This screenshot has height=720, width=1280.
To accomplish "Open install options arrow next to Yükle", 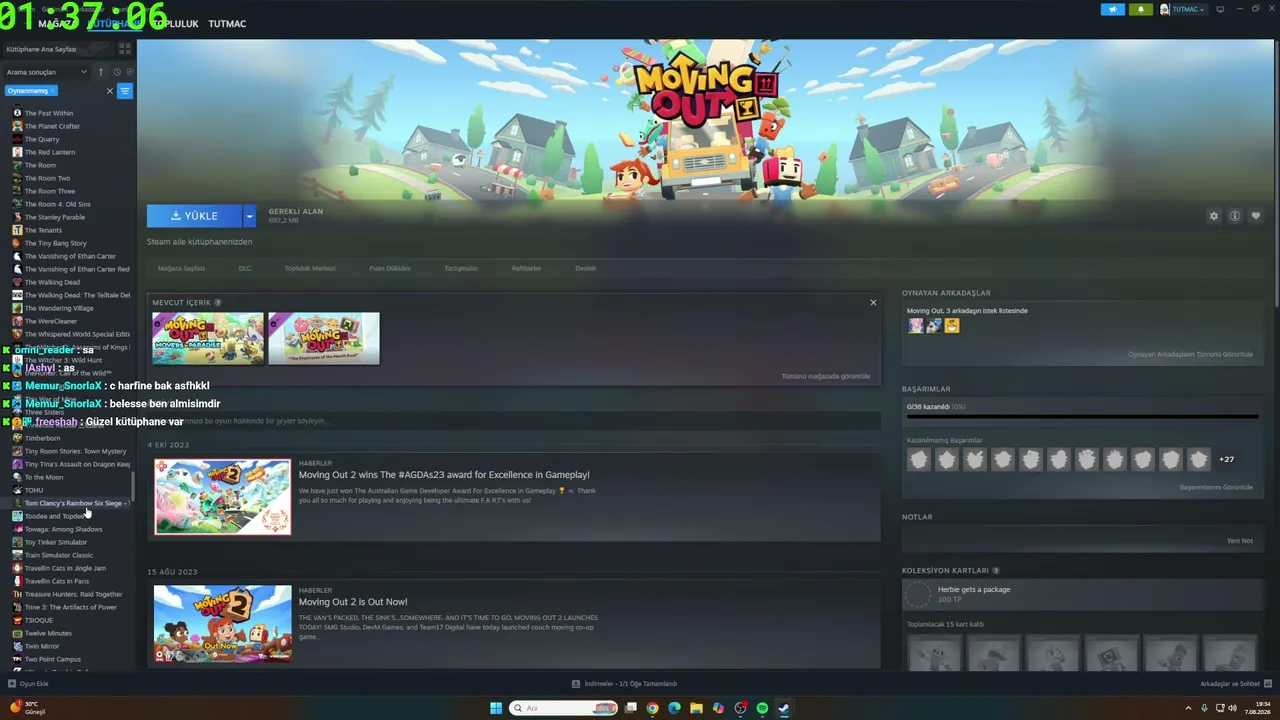I will pyautogui.click(x=250, y=216).
